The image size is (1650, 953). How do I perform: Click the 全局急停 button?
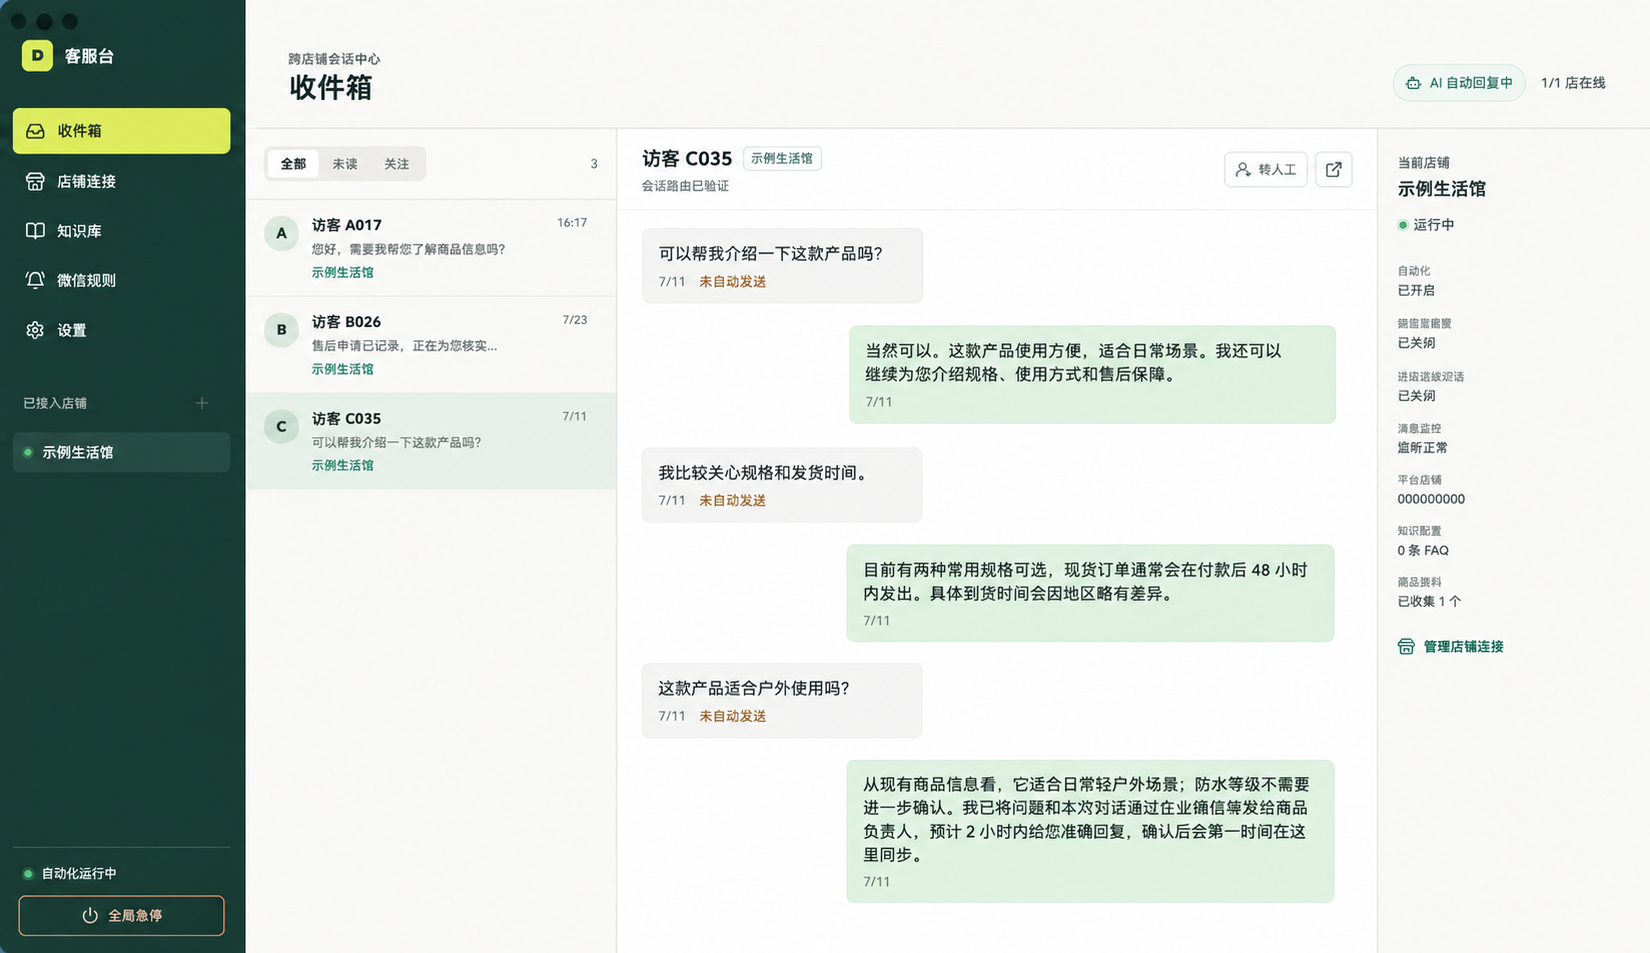[x=121, y=916]
